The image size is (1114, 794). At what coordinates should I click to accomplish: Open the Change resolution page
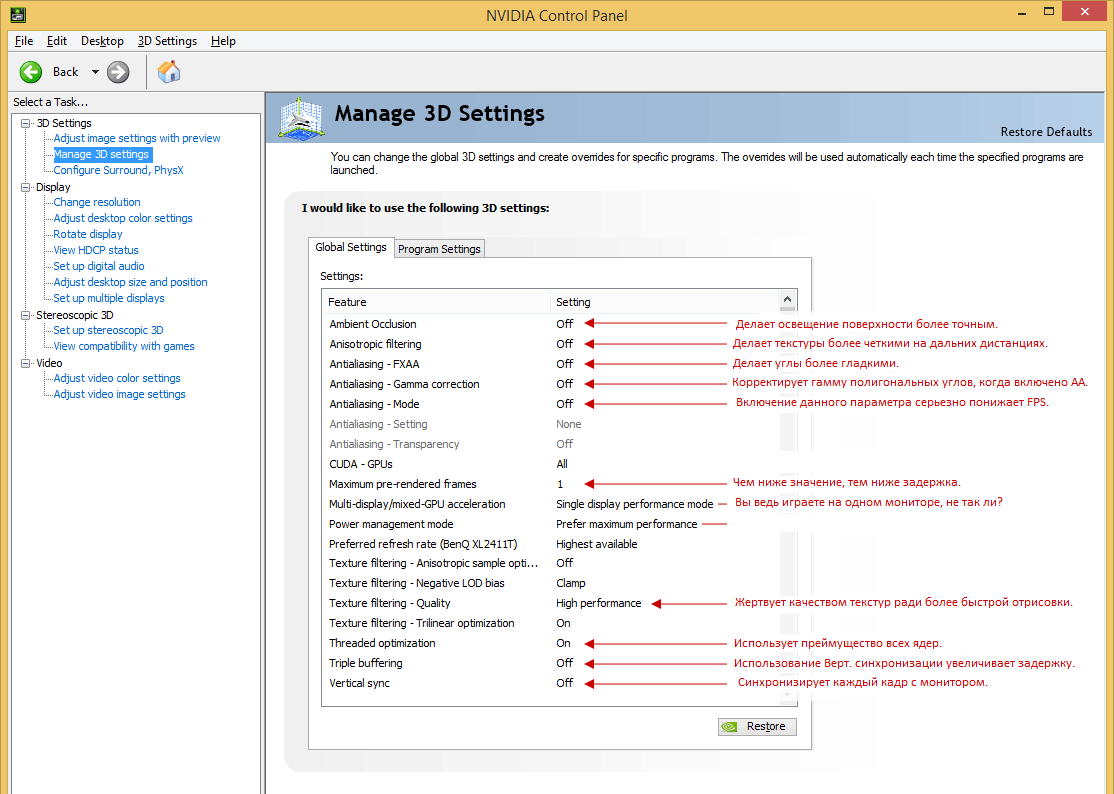click(x=97, y=202)
